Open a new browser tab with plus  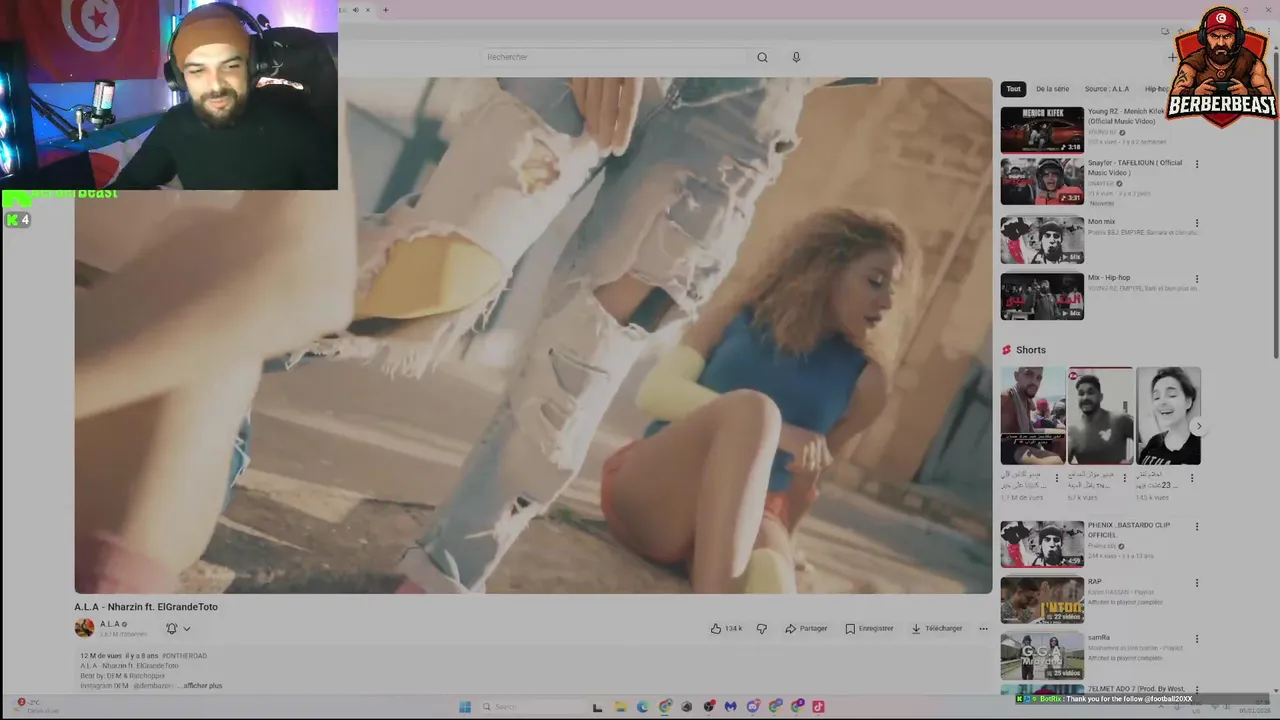coord(385,10)
